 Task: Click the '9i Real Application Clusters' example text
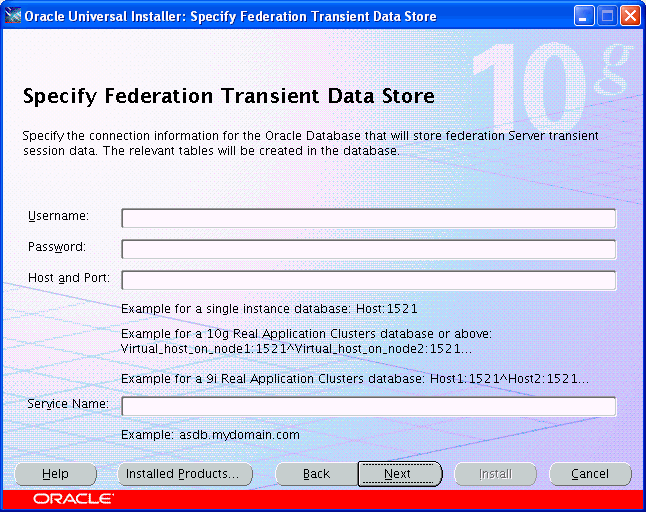(355, 379)
